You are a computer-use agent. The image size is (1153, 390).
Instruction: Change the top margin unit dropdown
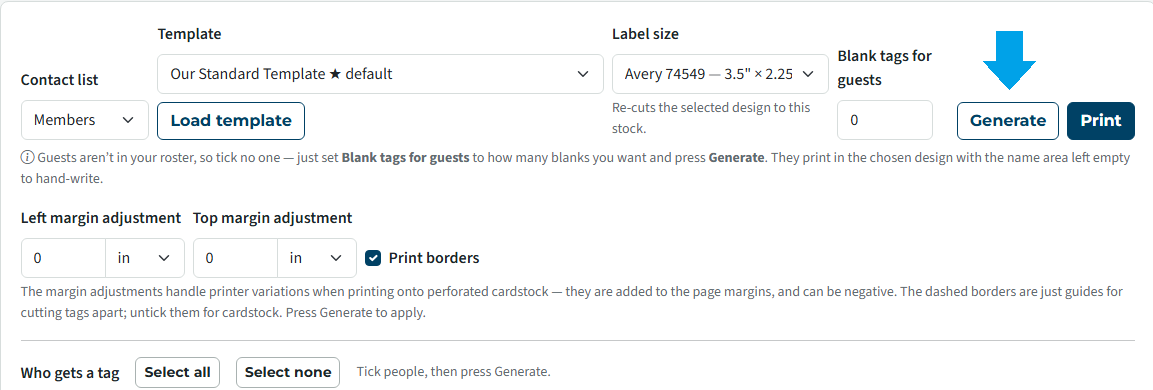pyautogui.click(x=317, y=258)
